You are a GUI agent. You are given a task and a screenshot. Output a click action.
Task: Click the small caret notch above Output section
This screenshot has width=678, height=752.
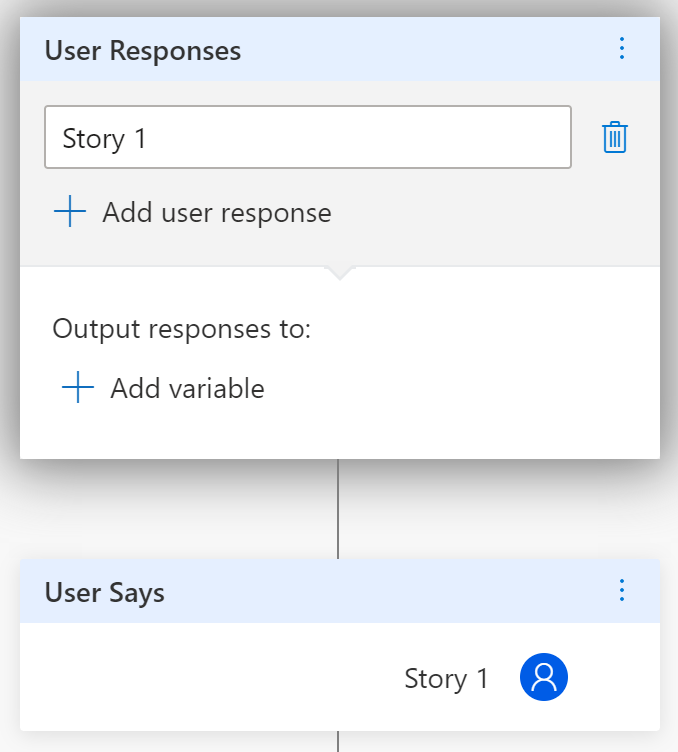tap(339, 273)
